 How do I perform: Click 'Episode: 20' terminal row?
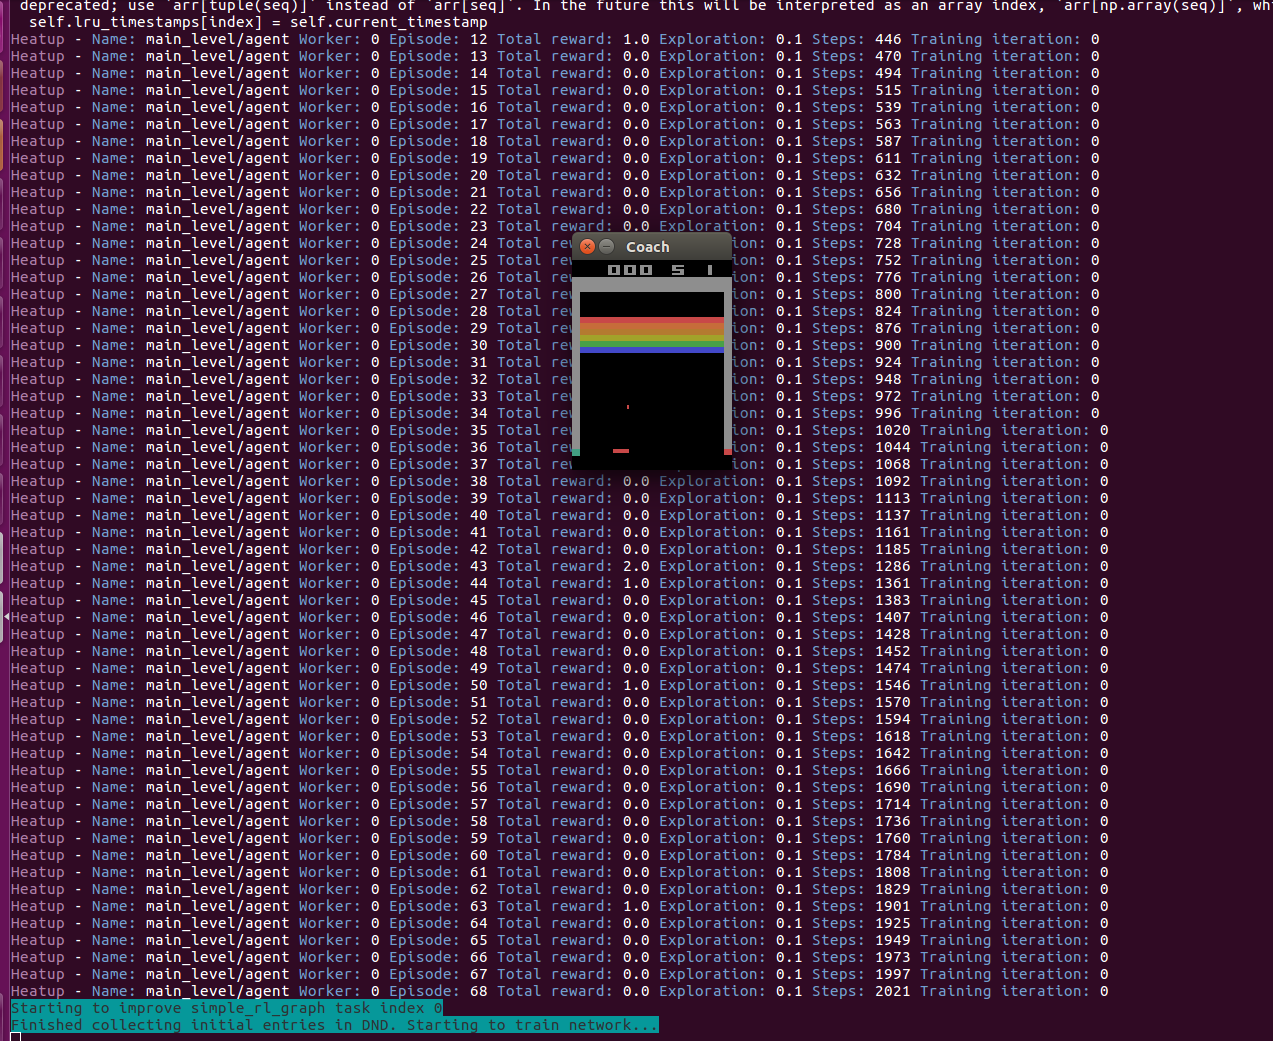[x=438, y=175]
